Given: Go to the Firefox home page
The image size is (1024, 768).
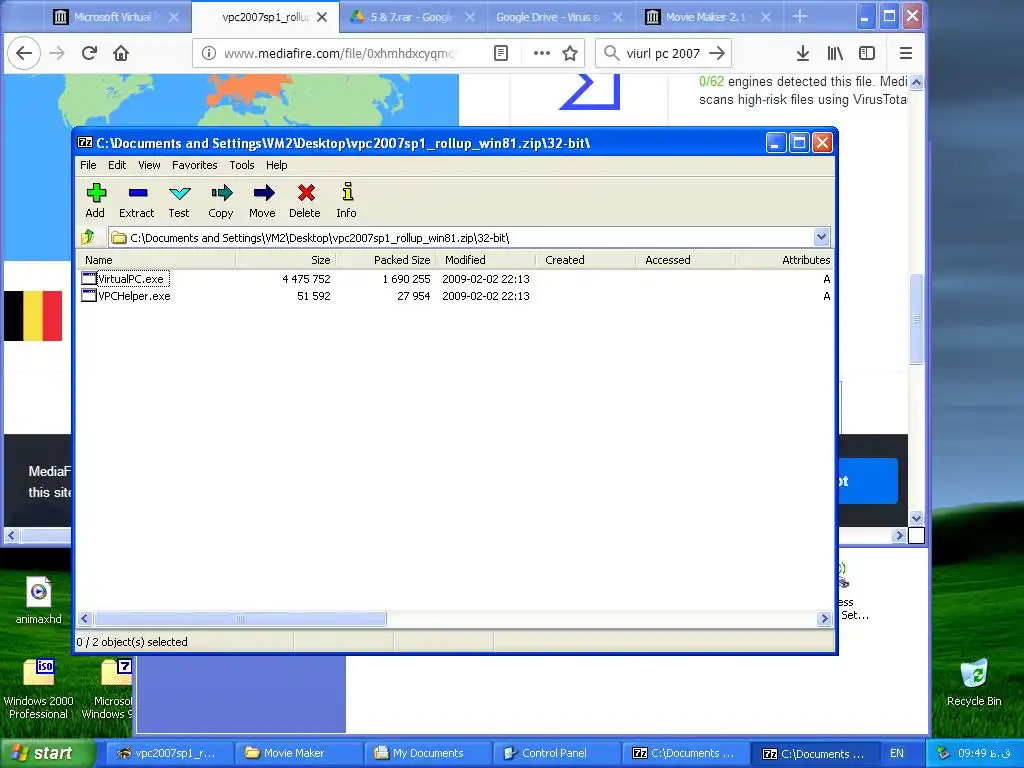Looking at the screenshot, I should (x=121, y=54).
